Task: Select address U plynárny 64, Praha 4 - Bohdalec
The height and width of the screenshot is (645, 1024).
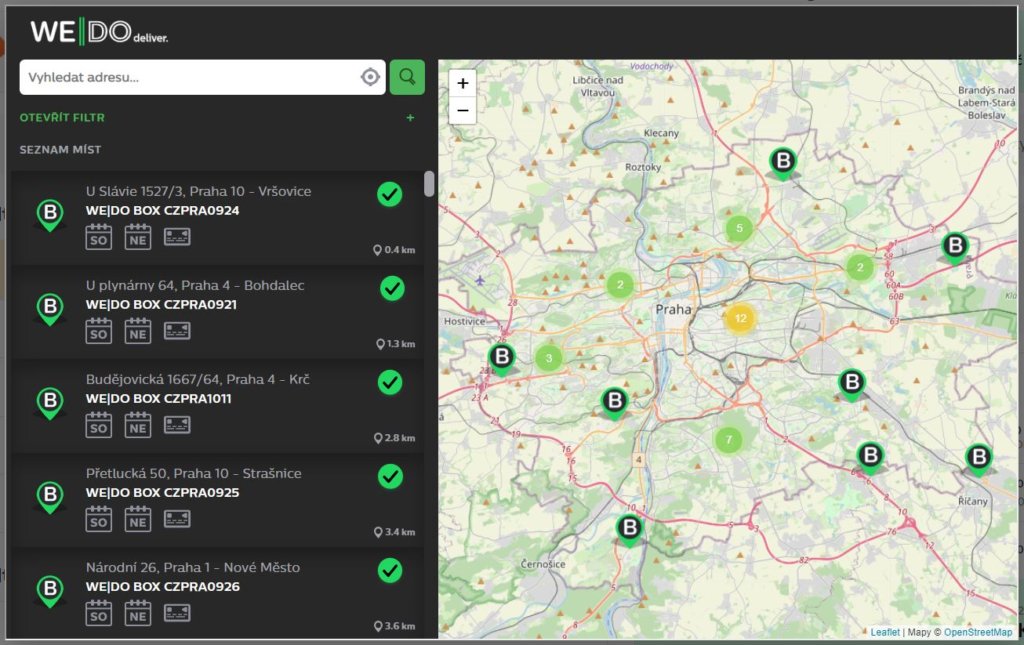Action: click(x=195, y=285)
